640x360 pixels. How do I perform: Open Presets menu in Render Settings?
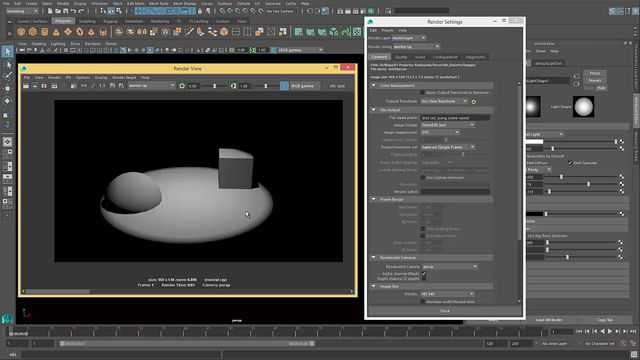(x=387, y=30)
